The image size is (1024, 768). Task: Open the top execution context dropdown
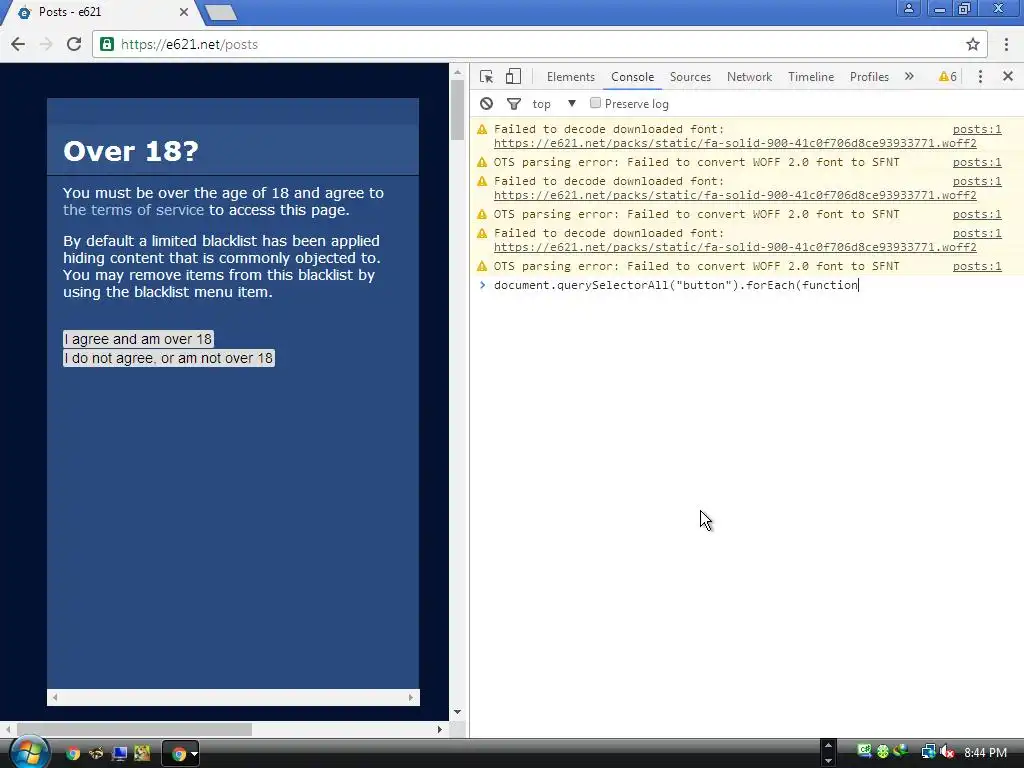click(x=554, y=104)
